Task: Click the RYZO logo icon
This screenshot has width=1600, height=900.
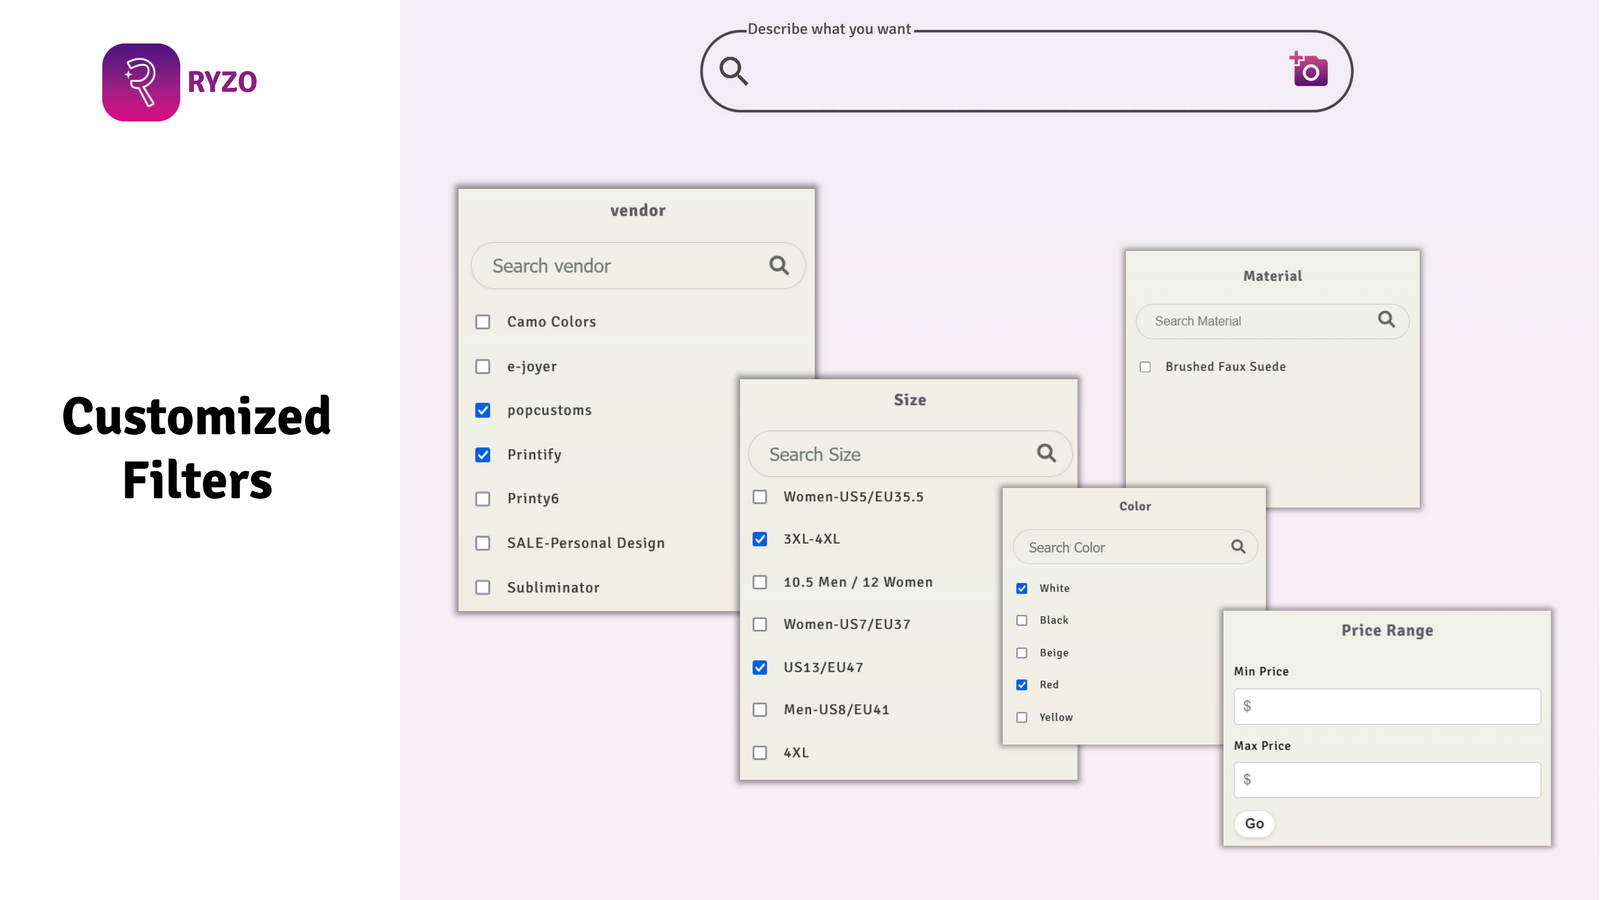Action: click(x=141, y=82)
